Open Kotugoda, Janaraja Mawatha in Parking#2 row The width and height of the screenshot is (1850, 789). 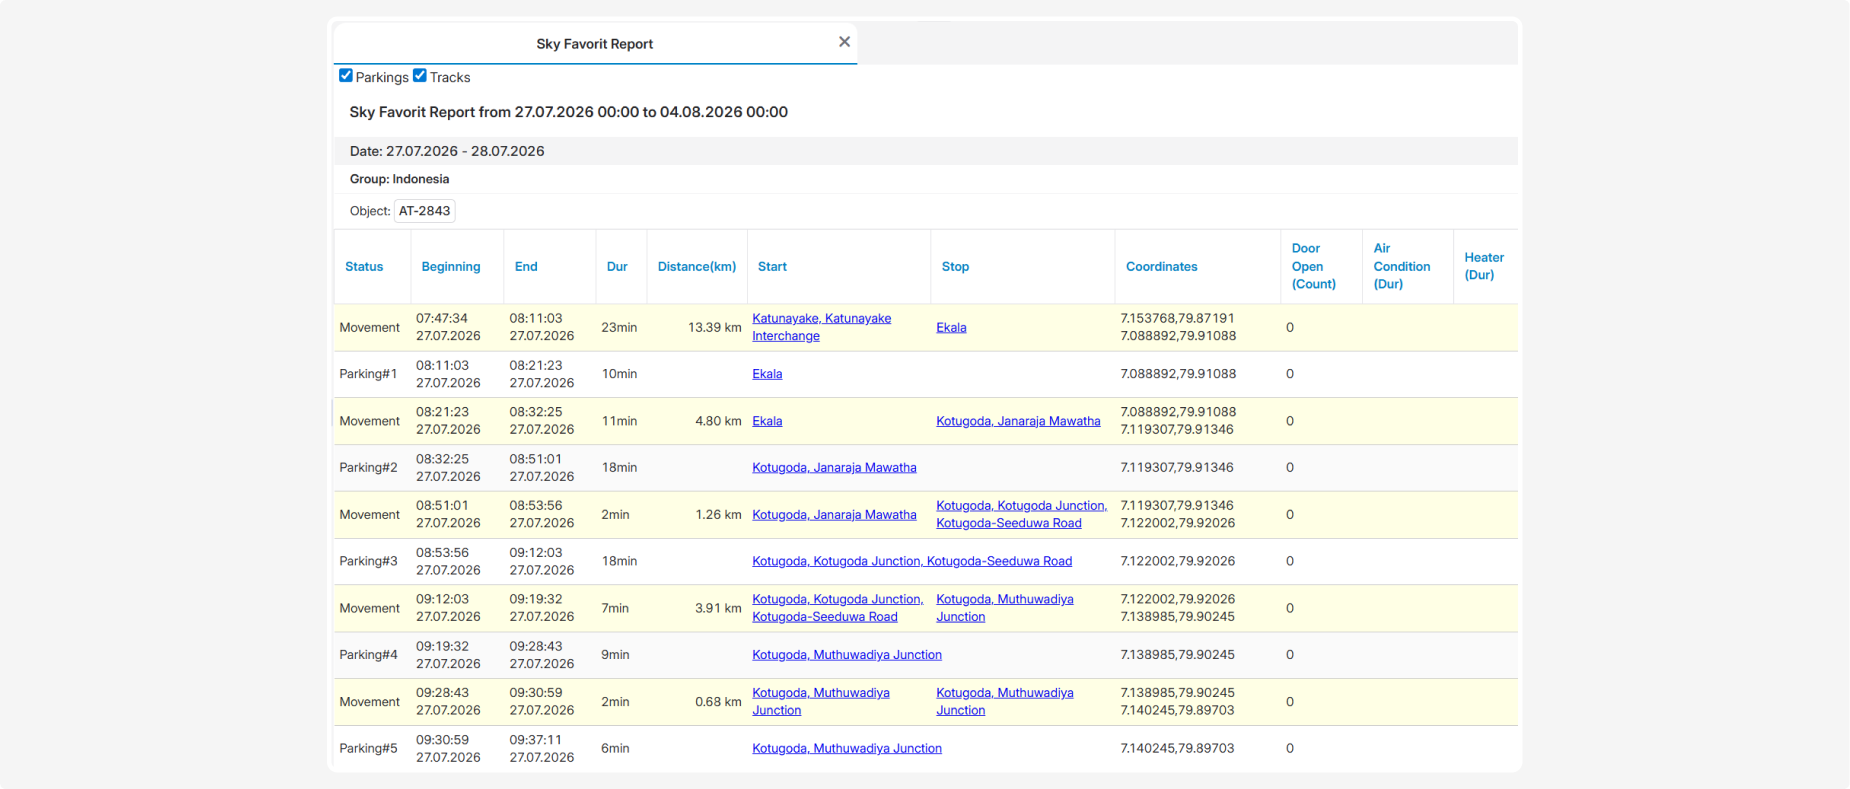pyautogui.click(x=834, y=468)
